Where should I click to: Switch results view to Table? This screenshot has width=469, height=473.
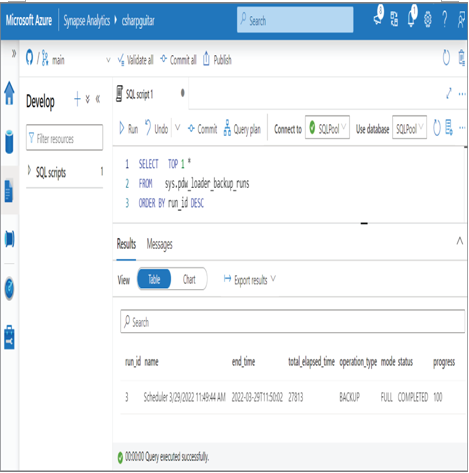point(154,279)
